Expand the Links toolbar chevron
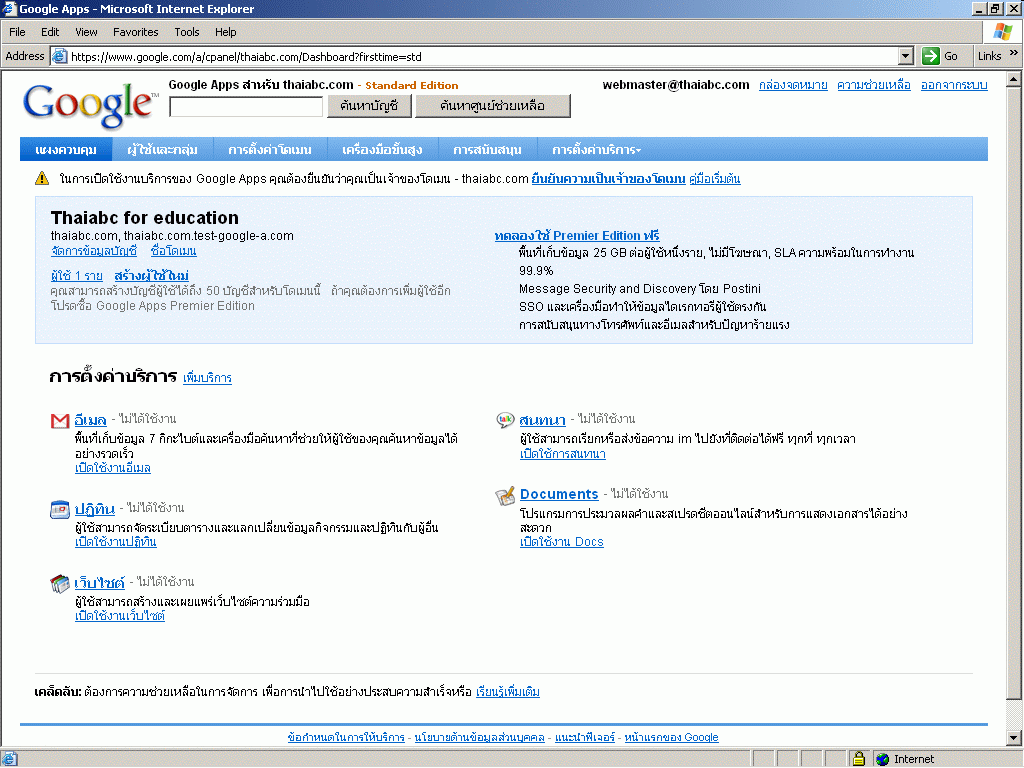This screenshot has height=768, width=1024. coord(1014,56)
